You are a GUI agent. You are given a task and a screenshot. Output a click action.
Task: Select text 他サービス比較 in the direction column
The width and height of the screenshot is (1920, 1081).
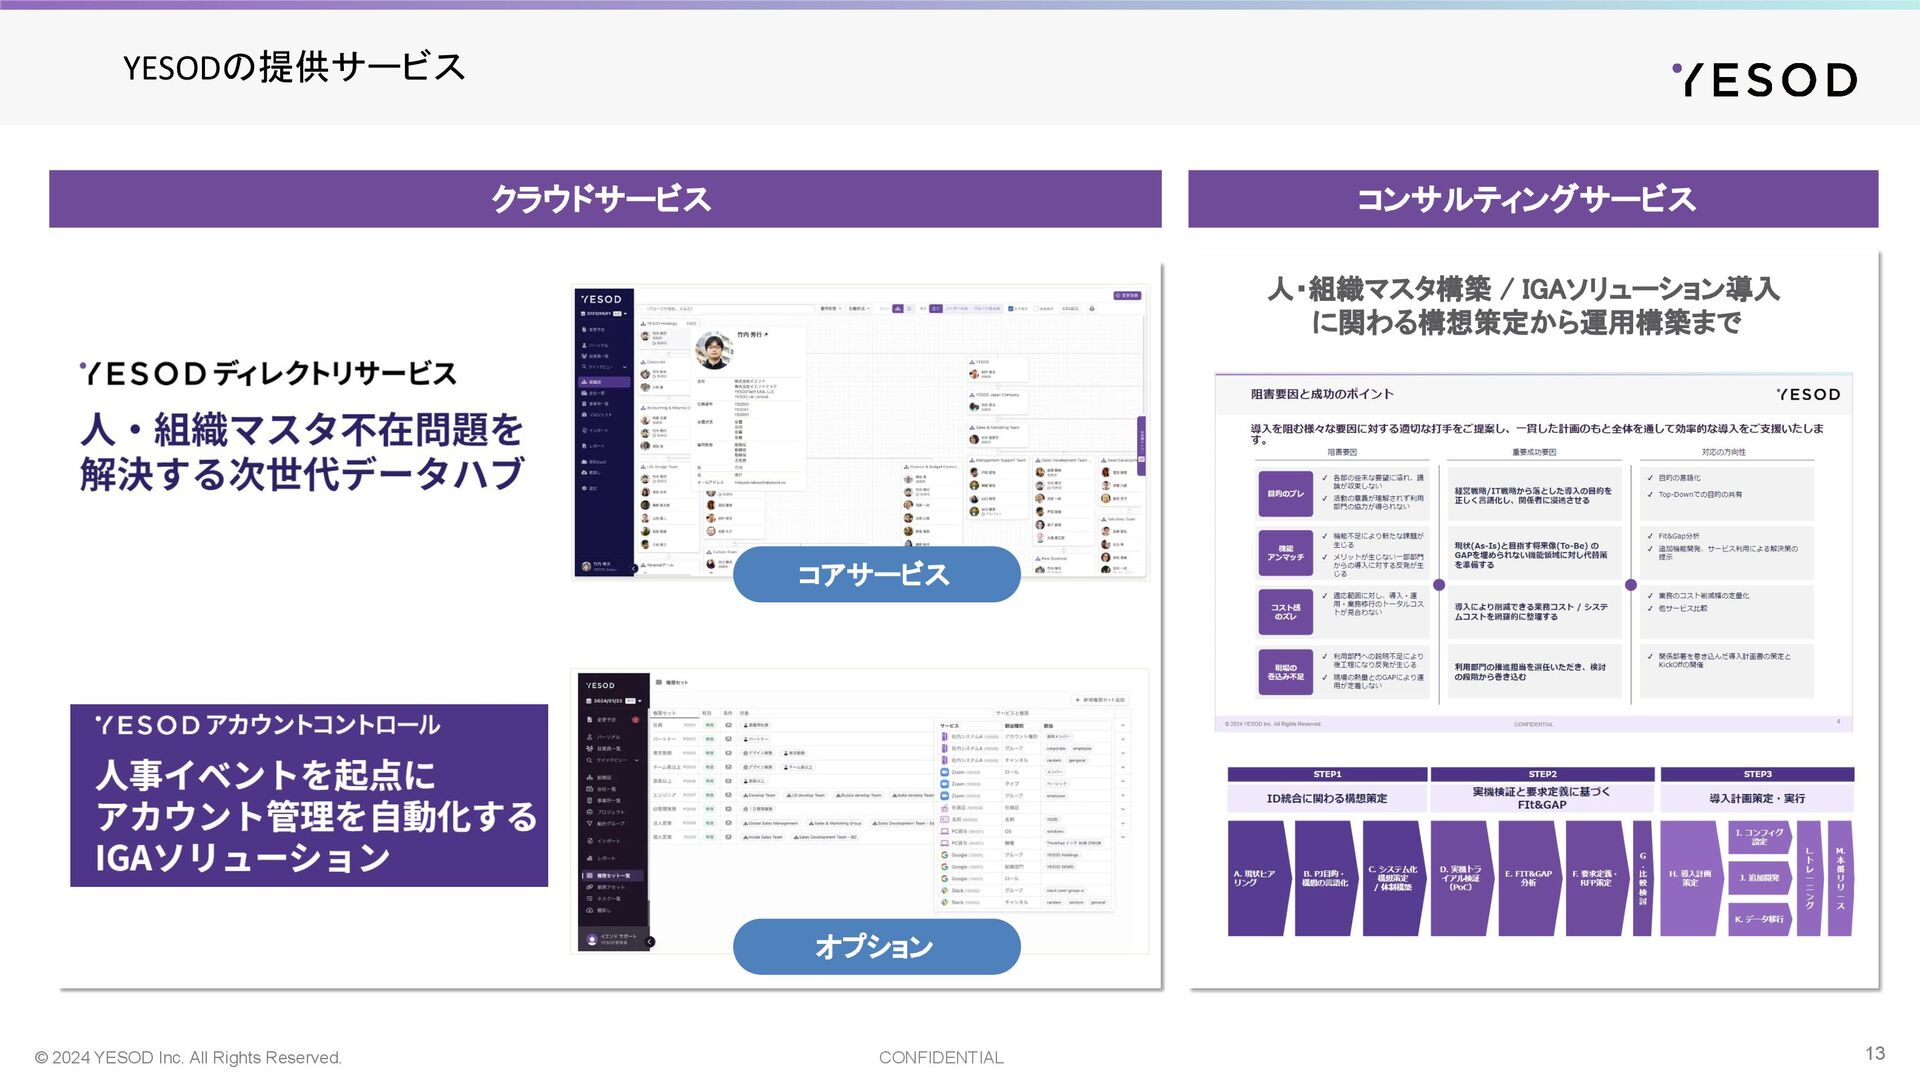(x=1683, y=608)
